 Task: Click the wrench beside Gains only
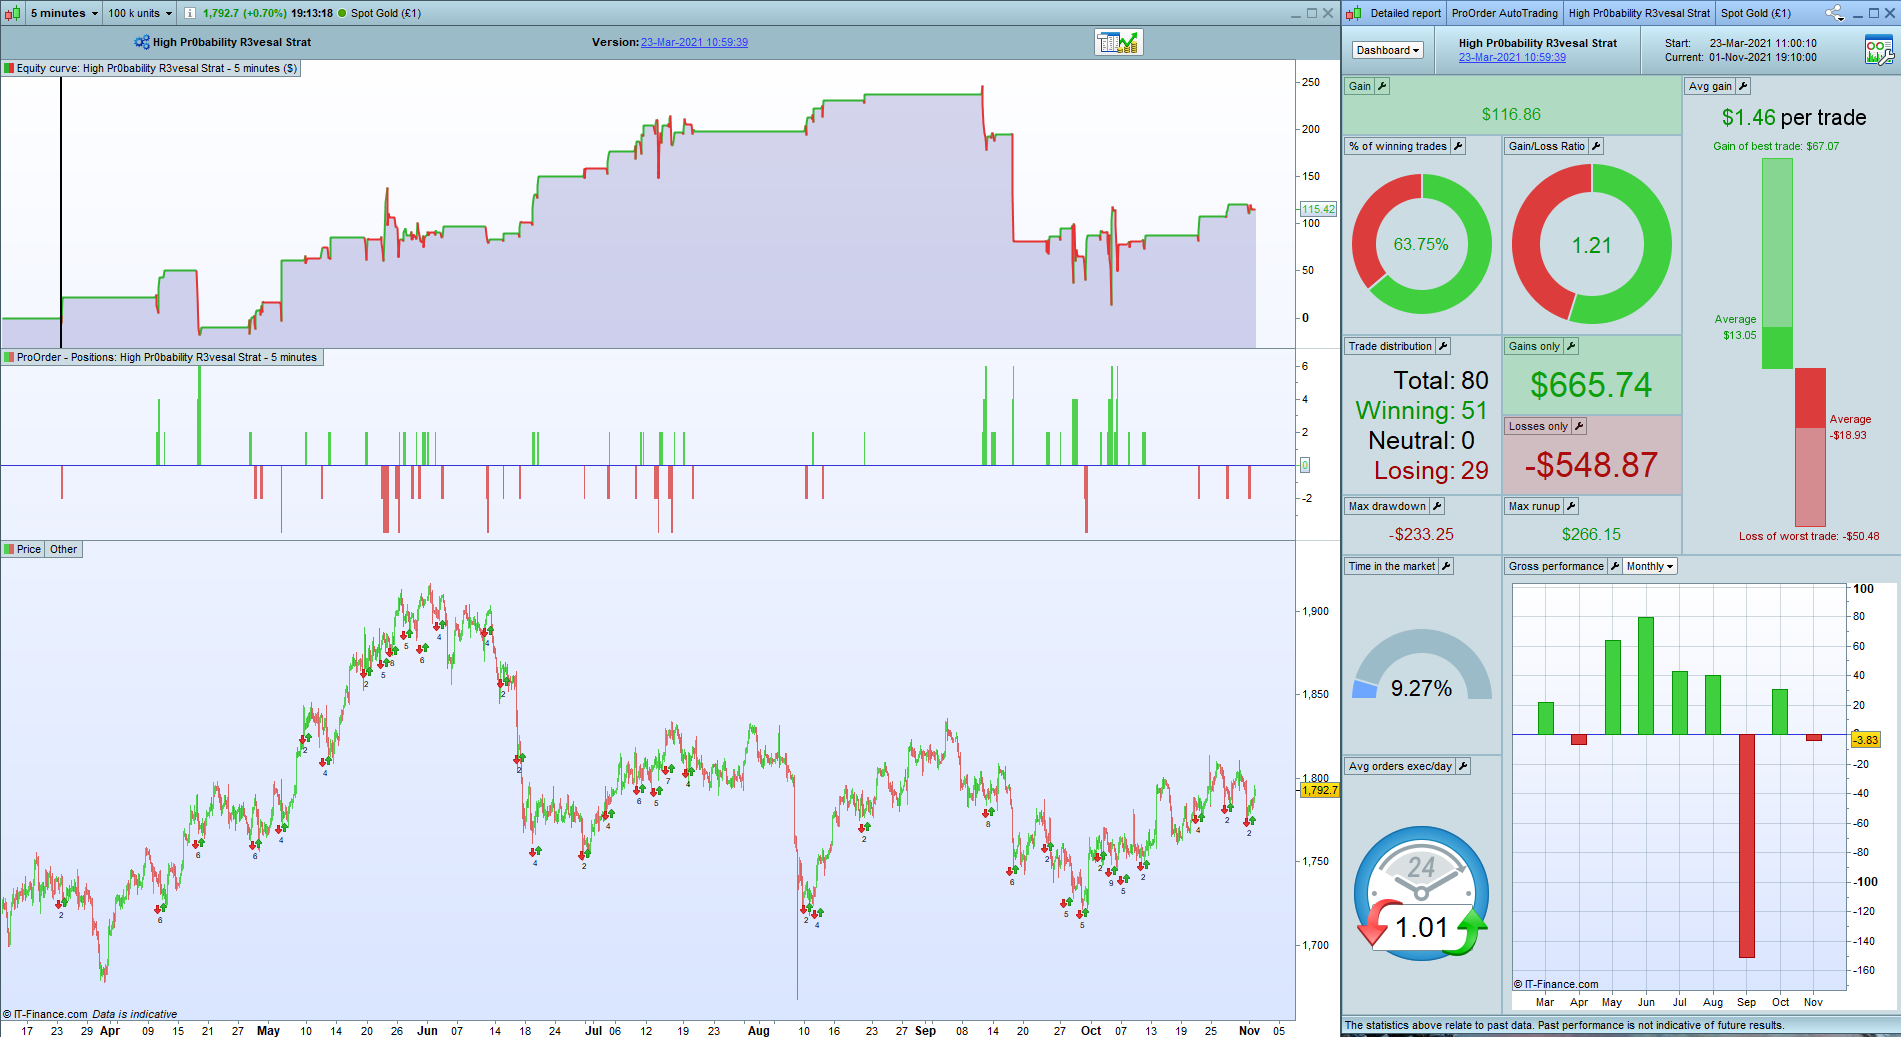click(1571, 346)
